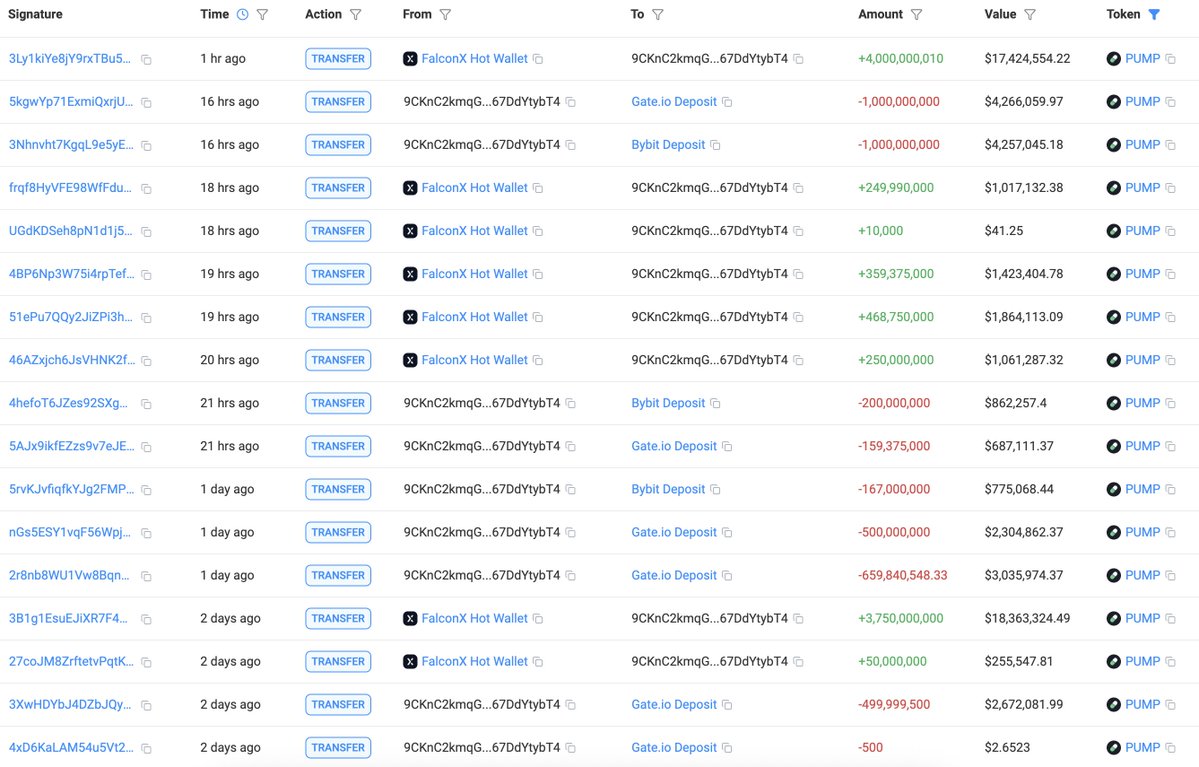Open the Action column filter
Viewport: 1199px width, 767px height.
[x=356, y=15]
